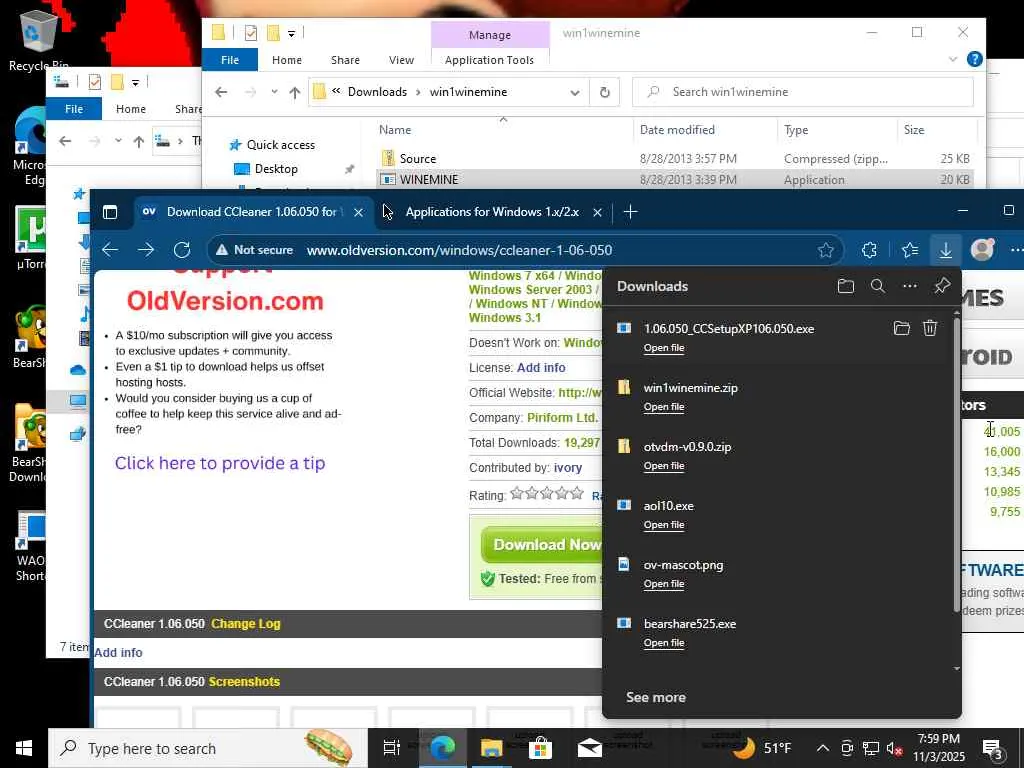Screen dimensions: 1024x768
Task: Delete CCSetupXP106.050.exe download entry
Action: [930, 328]
